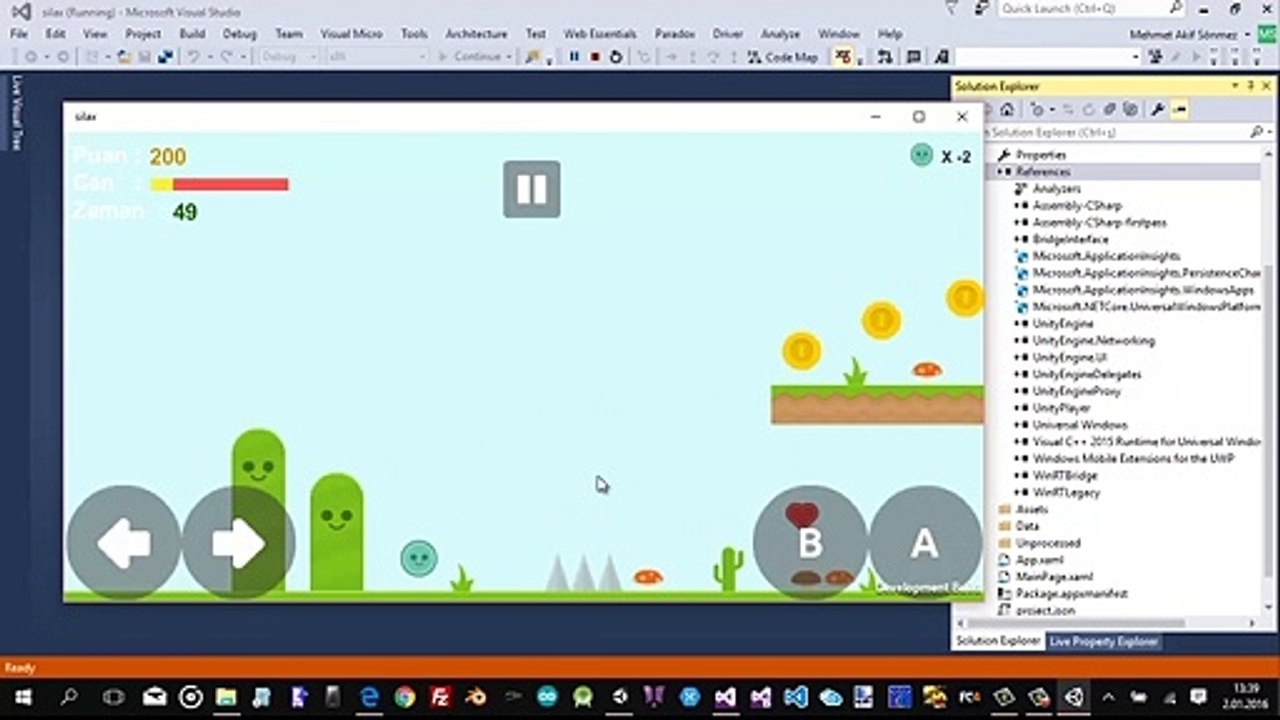Click the Continue debug button
The width and height of the screenshot is (1280, 720).
470,57
